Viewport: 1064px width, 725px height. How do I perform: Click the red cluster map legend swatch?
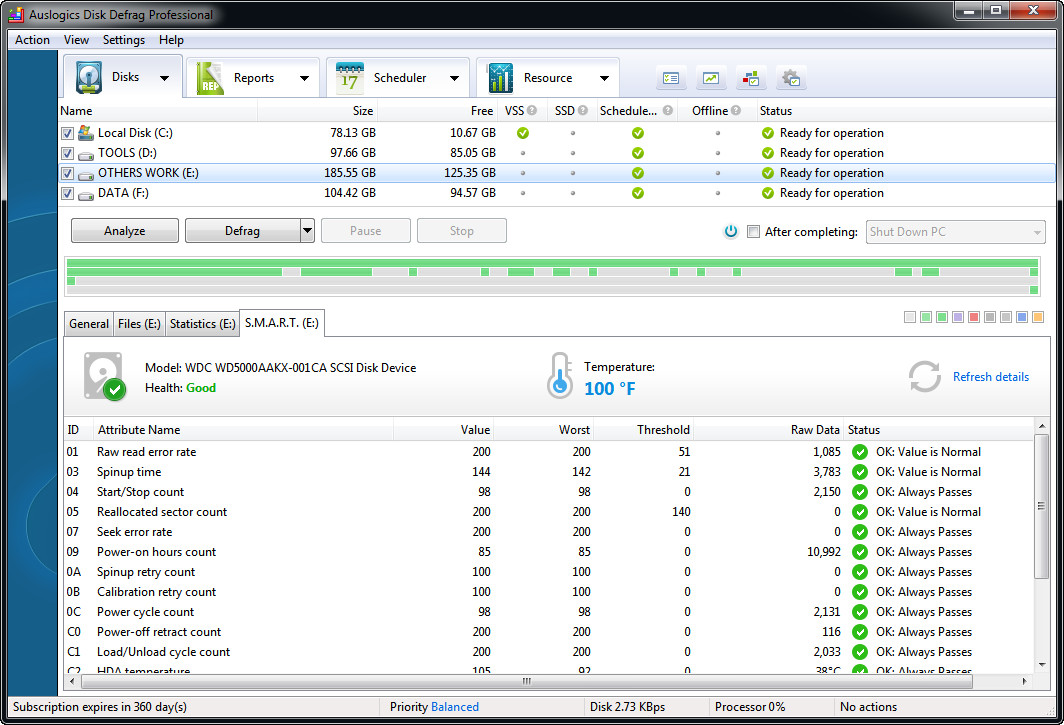click(x=974, y=317)
